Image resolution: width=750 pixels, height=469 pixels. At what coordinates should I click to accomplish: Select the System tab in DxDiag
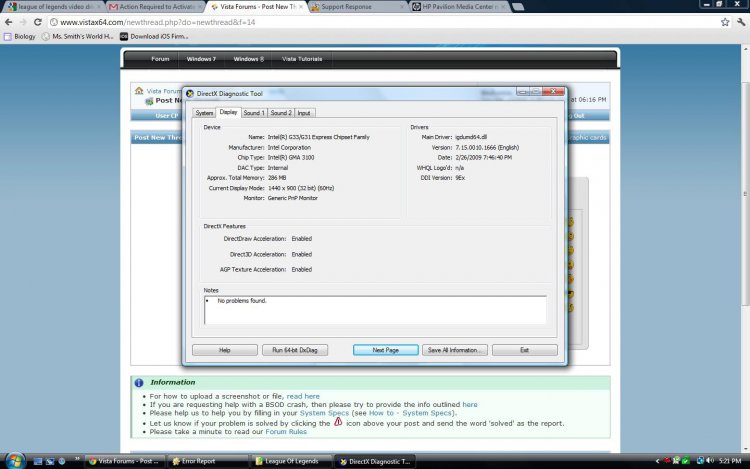[204, 113]
